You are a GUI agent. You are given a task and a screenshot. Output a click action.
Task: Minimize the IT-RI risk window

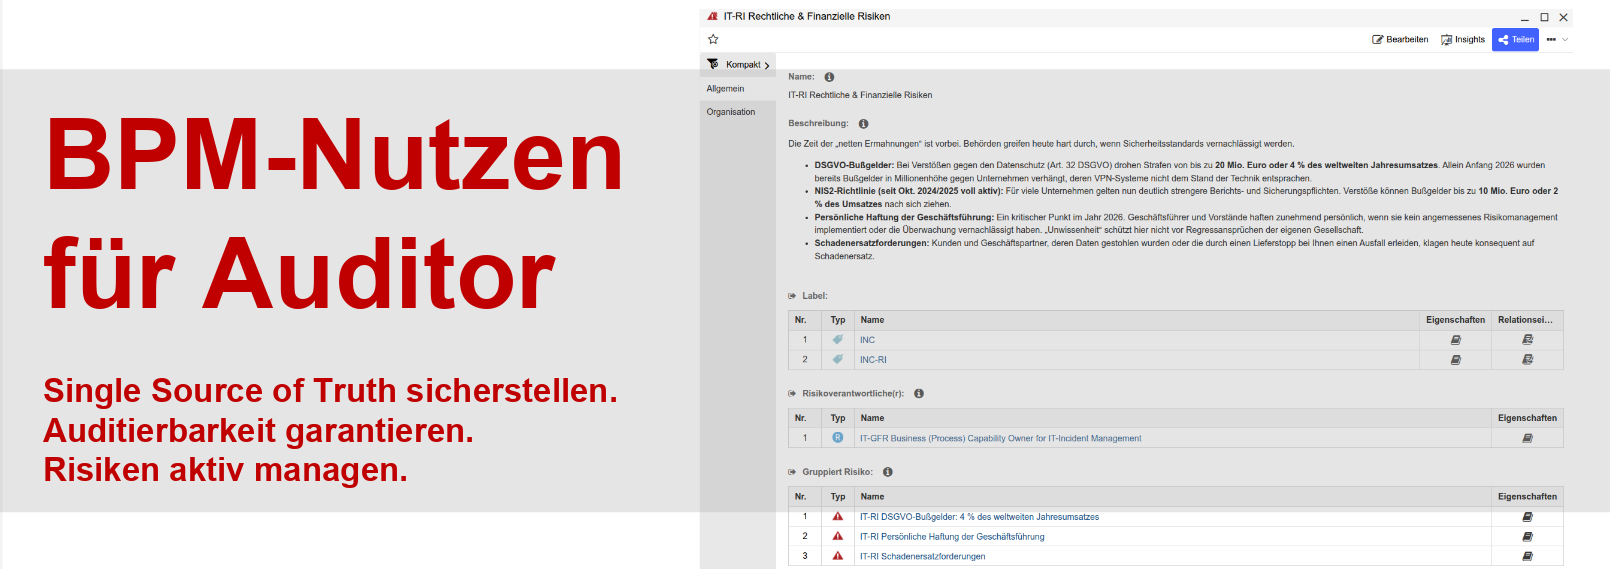(x=1524, y=17)
